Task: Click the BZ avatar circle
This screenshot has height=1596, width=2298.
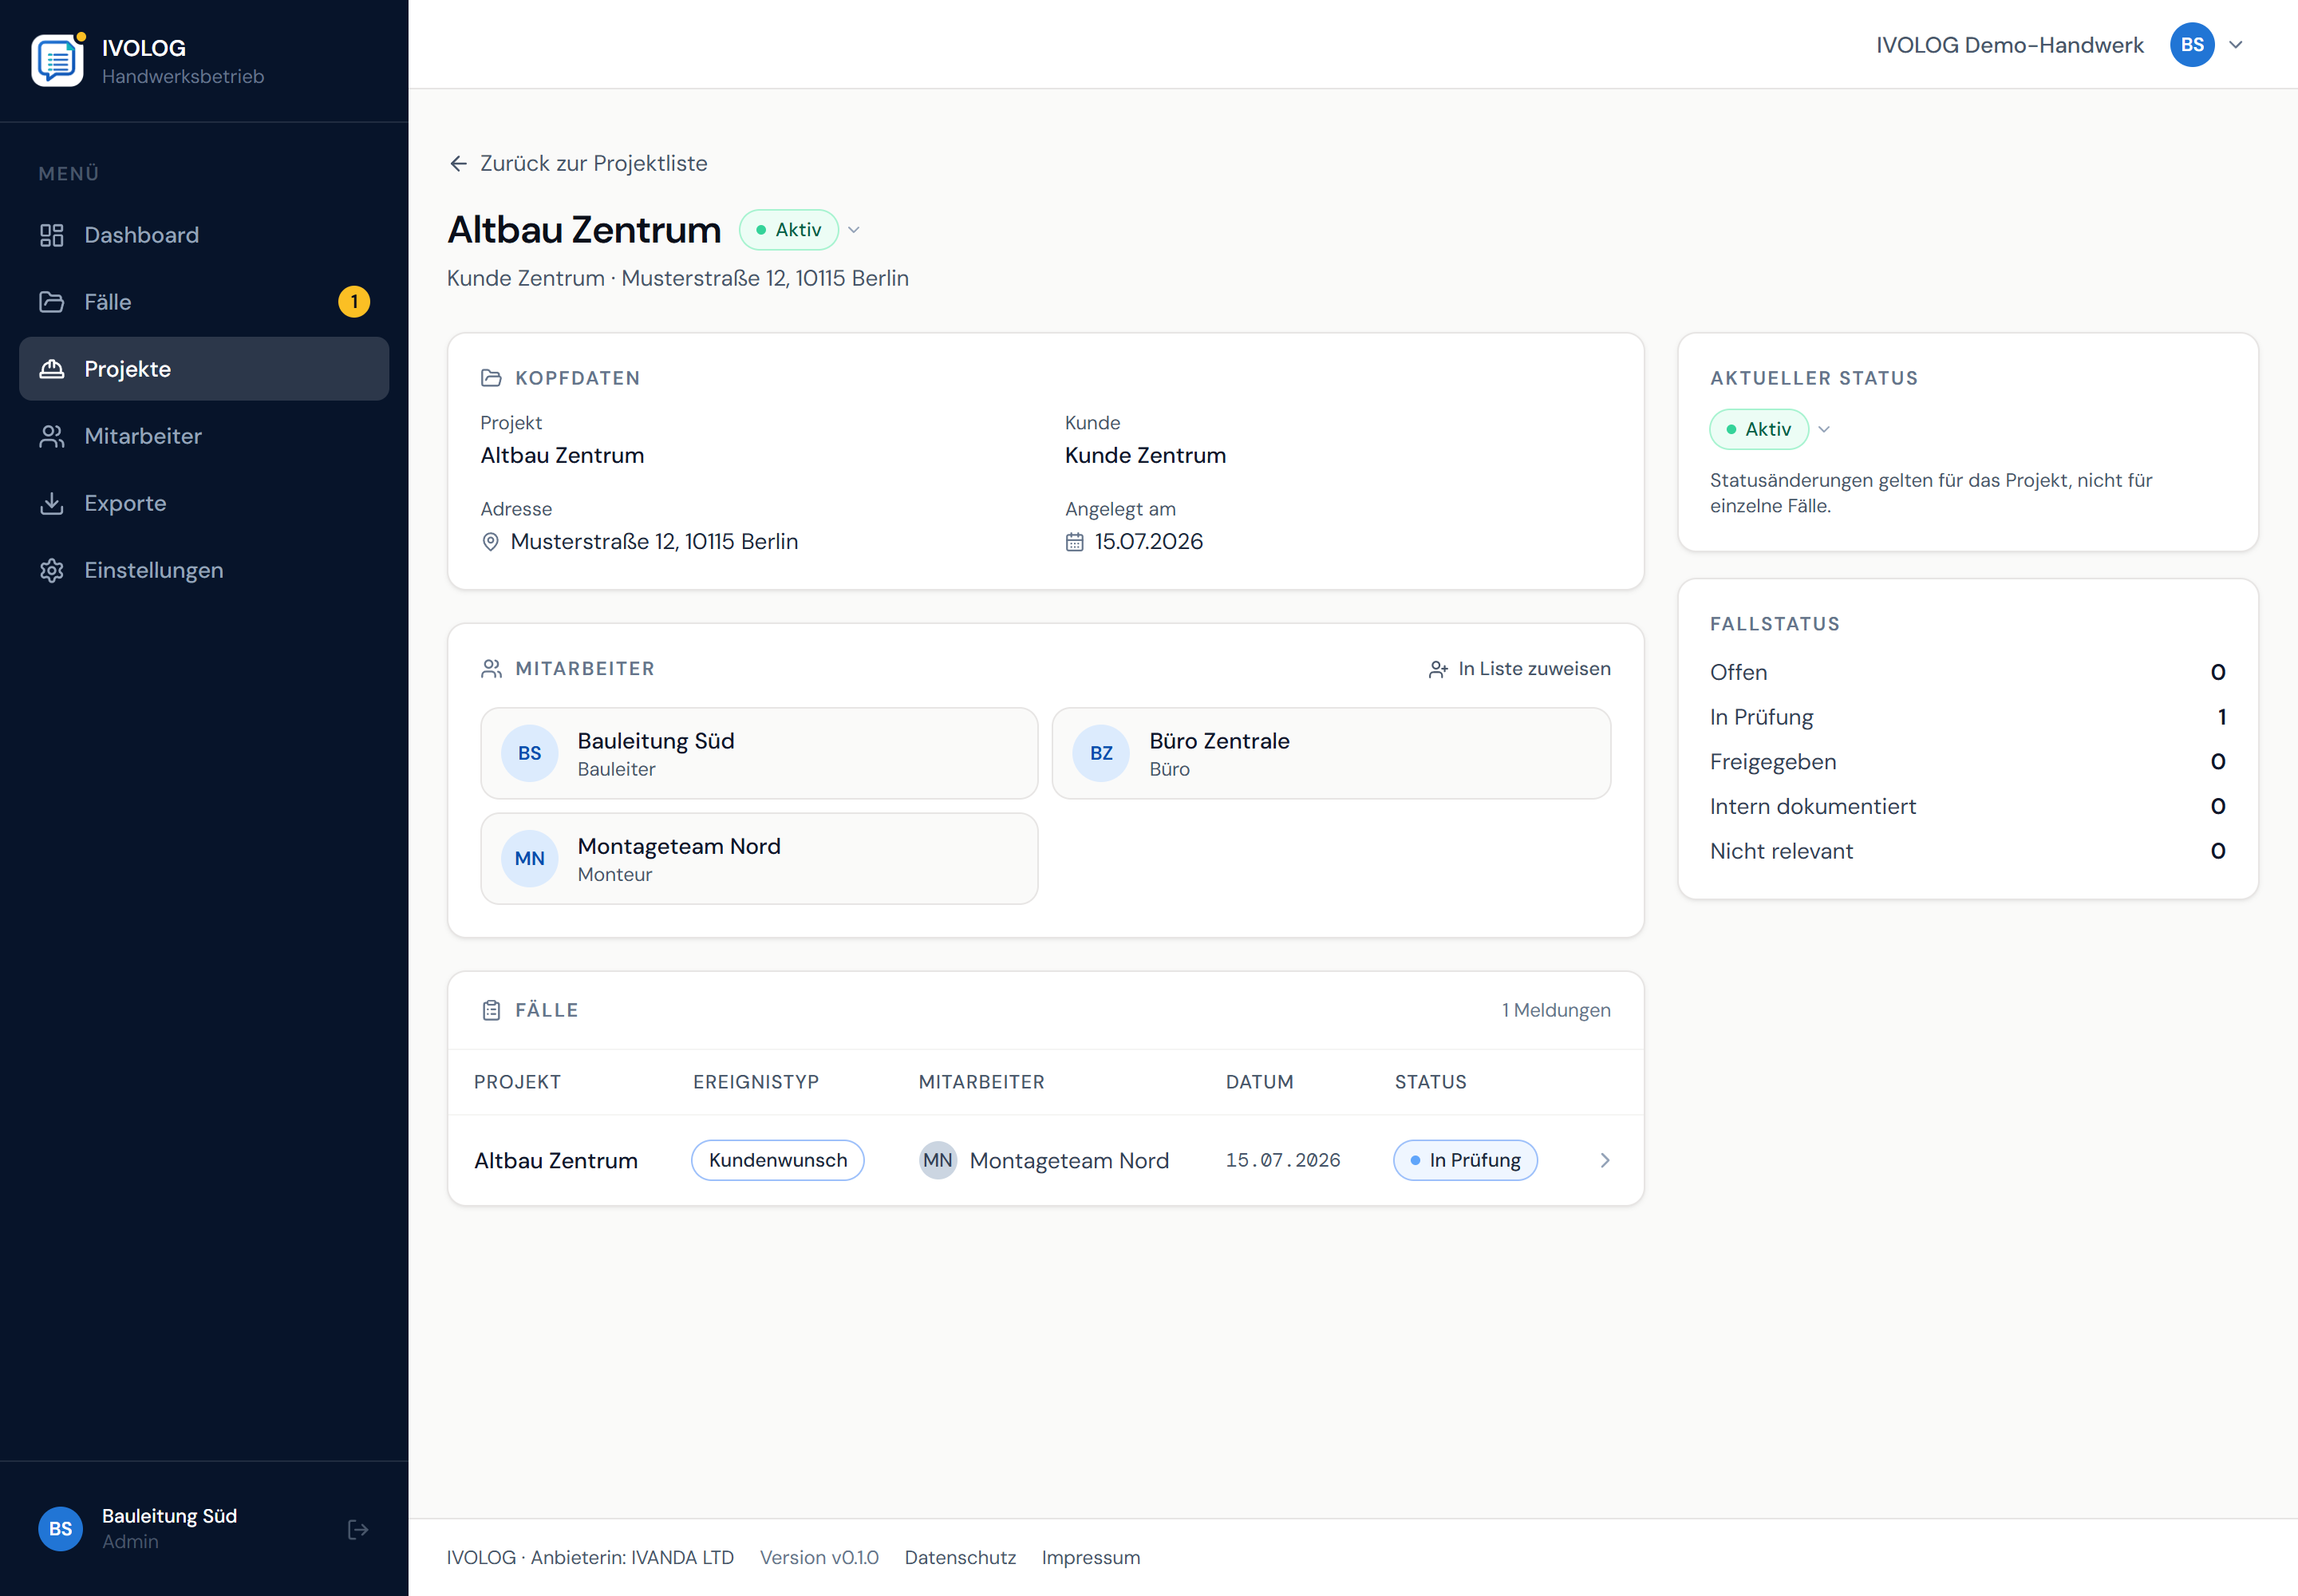Action: [x=1101, y=753]
